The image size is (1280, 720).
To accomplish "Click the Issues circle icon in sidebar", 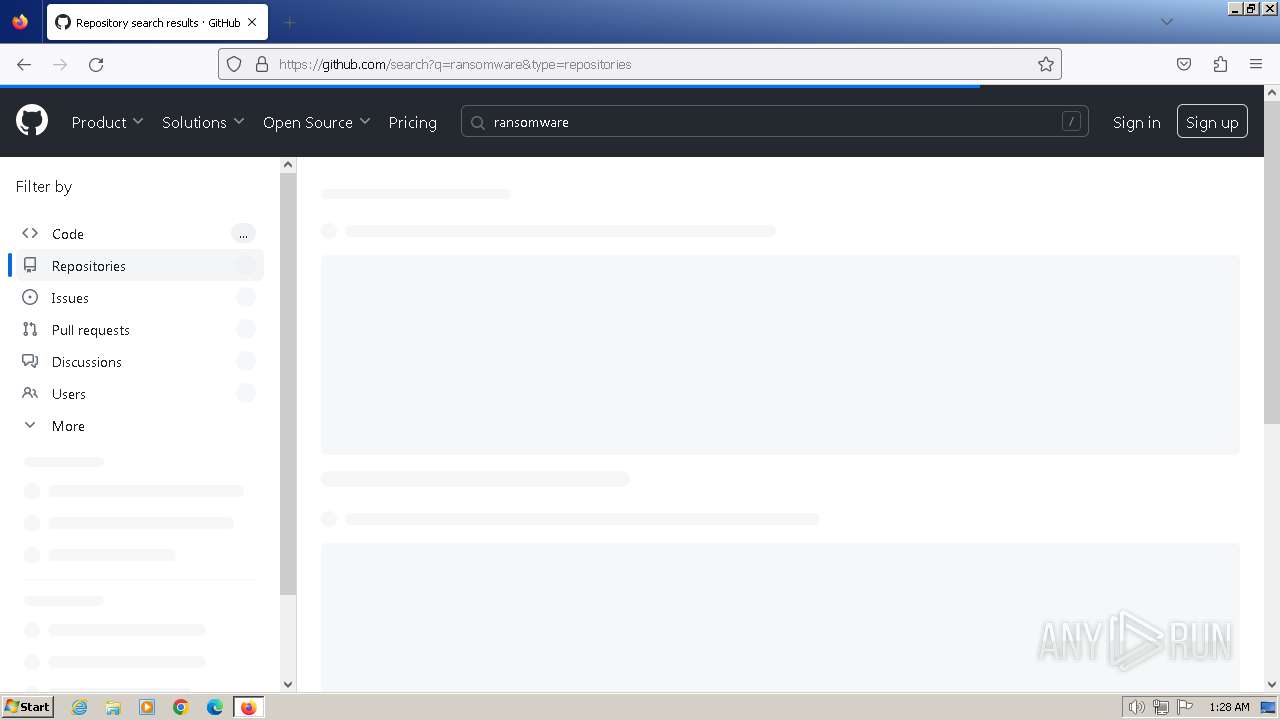I will pyautogui.click(x=30, y=297).
